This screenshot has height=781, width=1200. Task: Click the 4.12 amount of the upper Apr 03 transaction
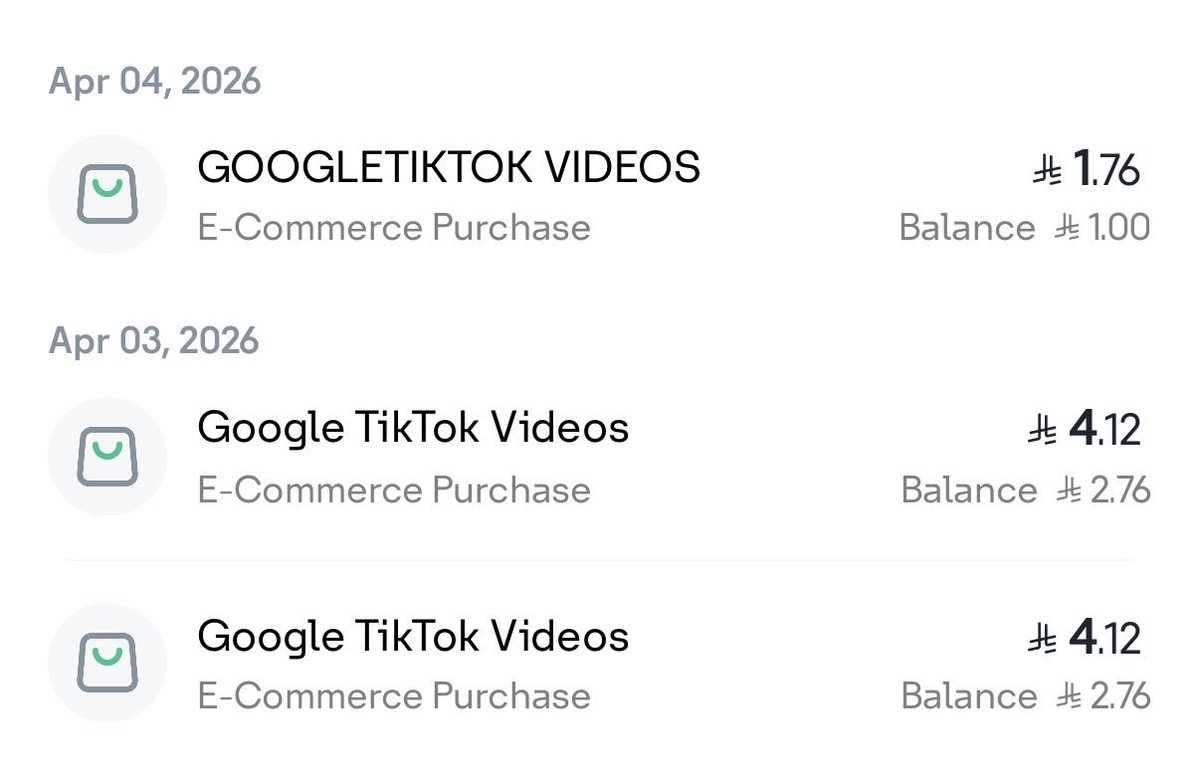1104,432
